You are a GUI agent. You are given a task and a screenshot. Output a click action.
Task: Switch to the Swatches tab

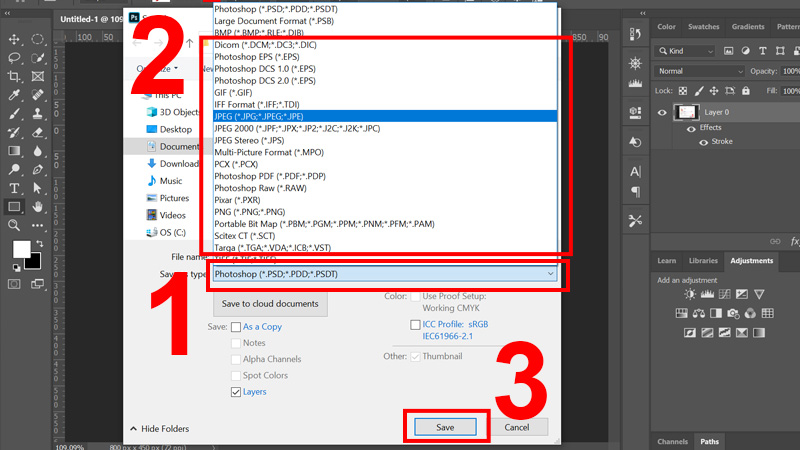coord(704,27)
